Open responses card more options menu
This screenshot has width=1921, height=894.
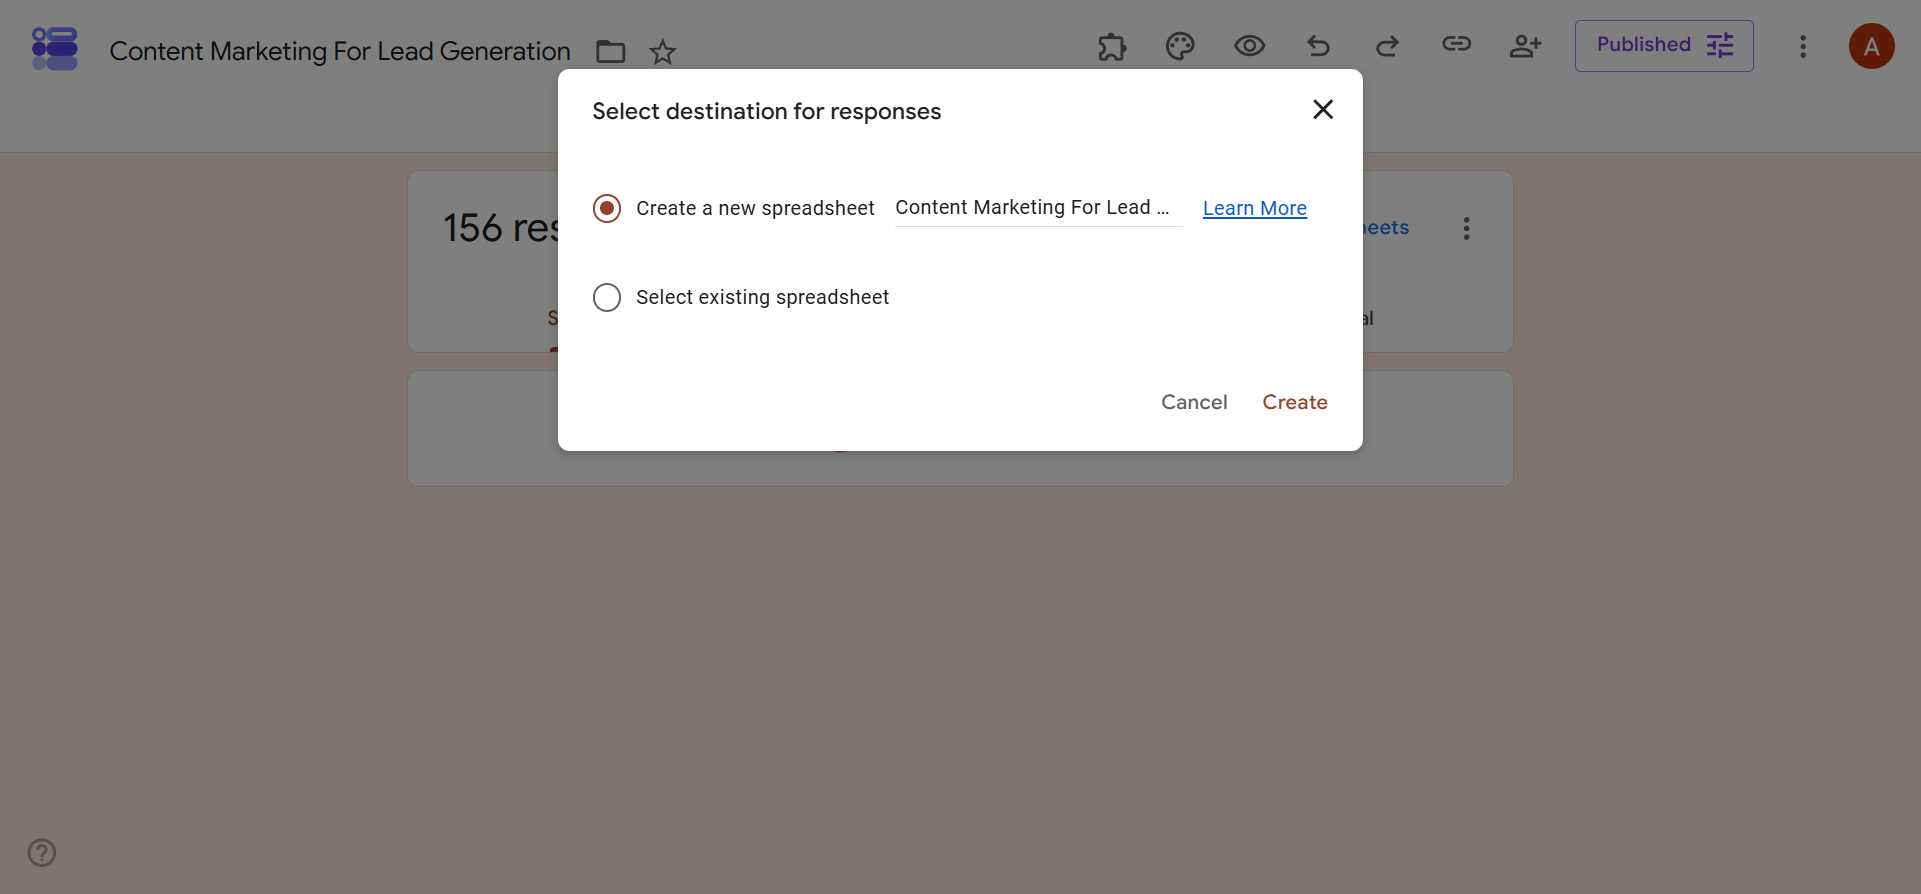(x=1466, y=229)
